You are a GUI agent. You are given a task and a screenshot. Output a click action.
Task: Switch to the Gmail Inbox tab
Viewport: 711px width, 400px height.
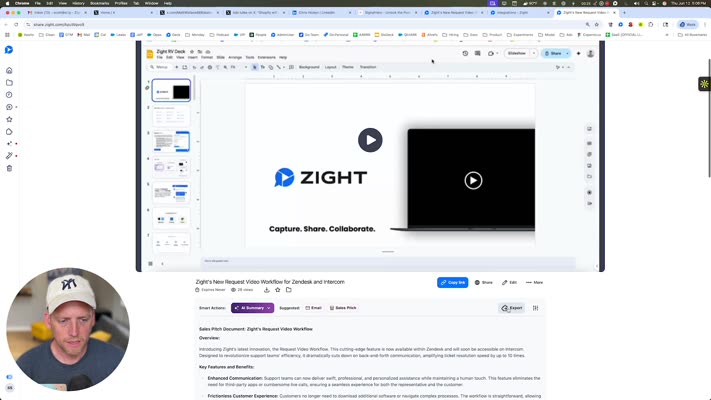pyautogui.click(x=57, y=13)
